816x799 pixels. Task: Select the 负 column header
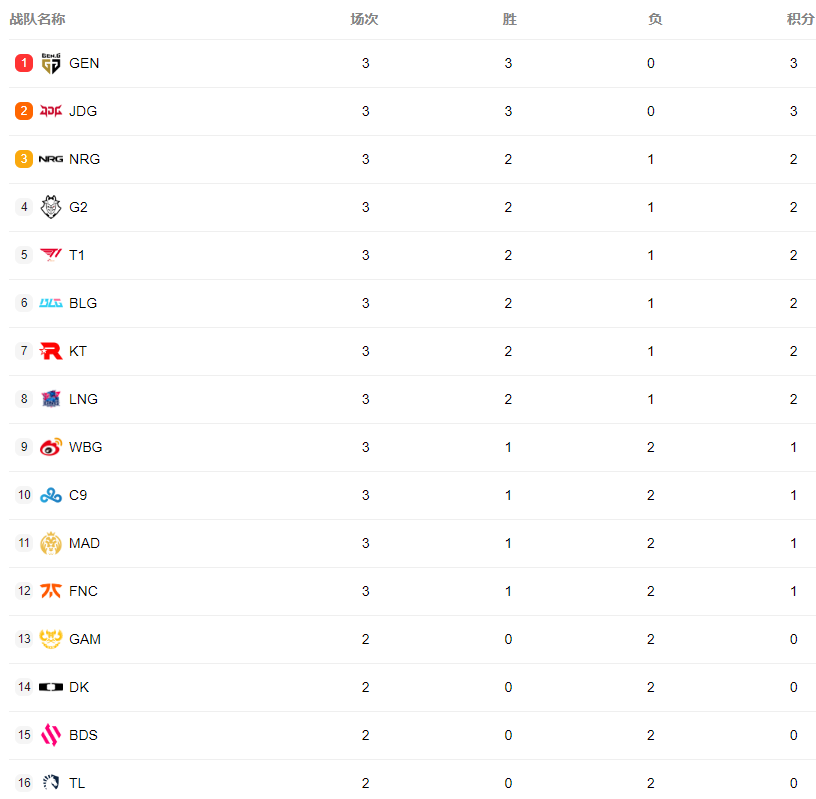click(655, 19)
